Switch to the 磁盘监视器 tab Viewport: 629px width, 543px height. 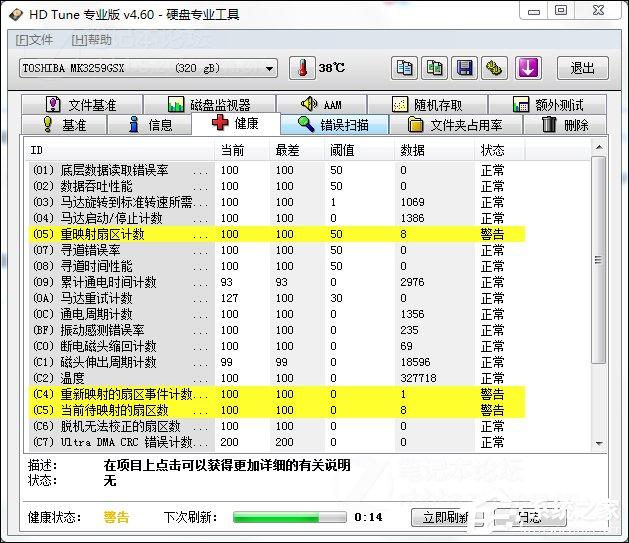point(209,105)
